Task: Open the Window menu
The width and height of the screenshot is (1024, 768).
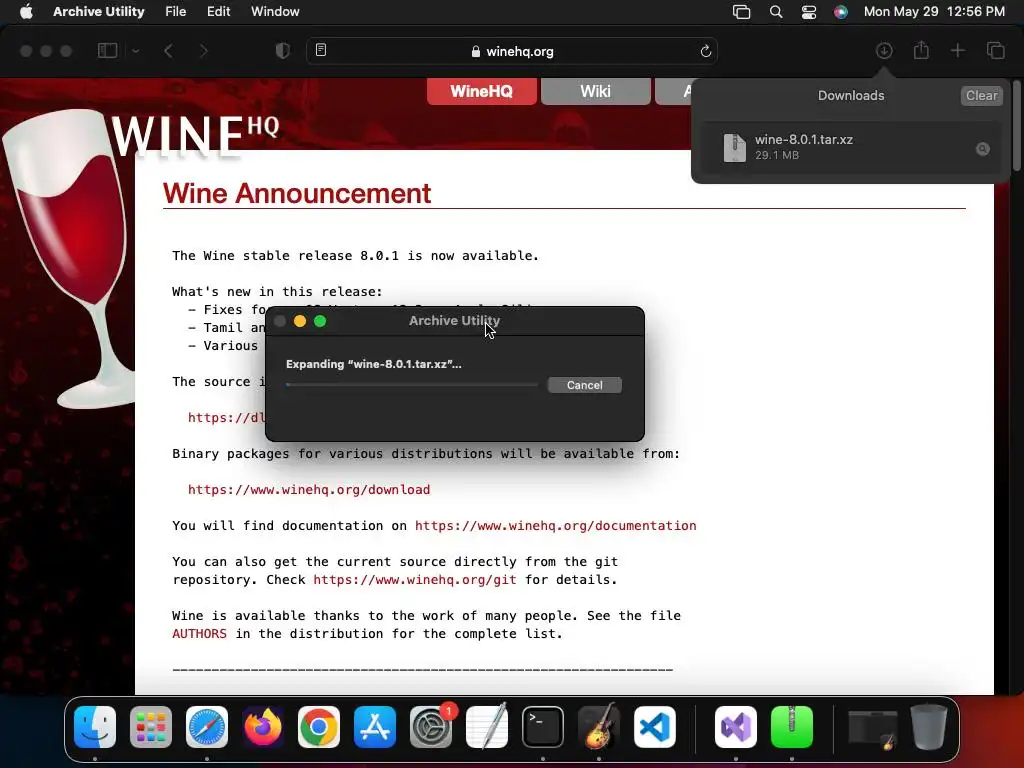Action: (275, 12)
